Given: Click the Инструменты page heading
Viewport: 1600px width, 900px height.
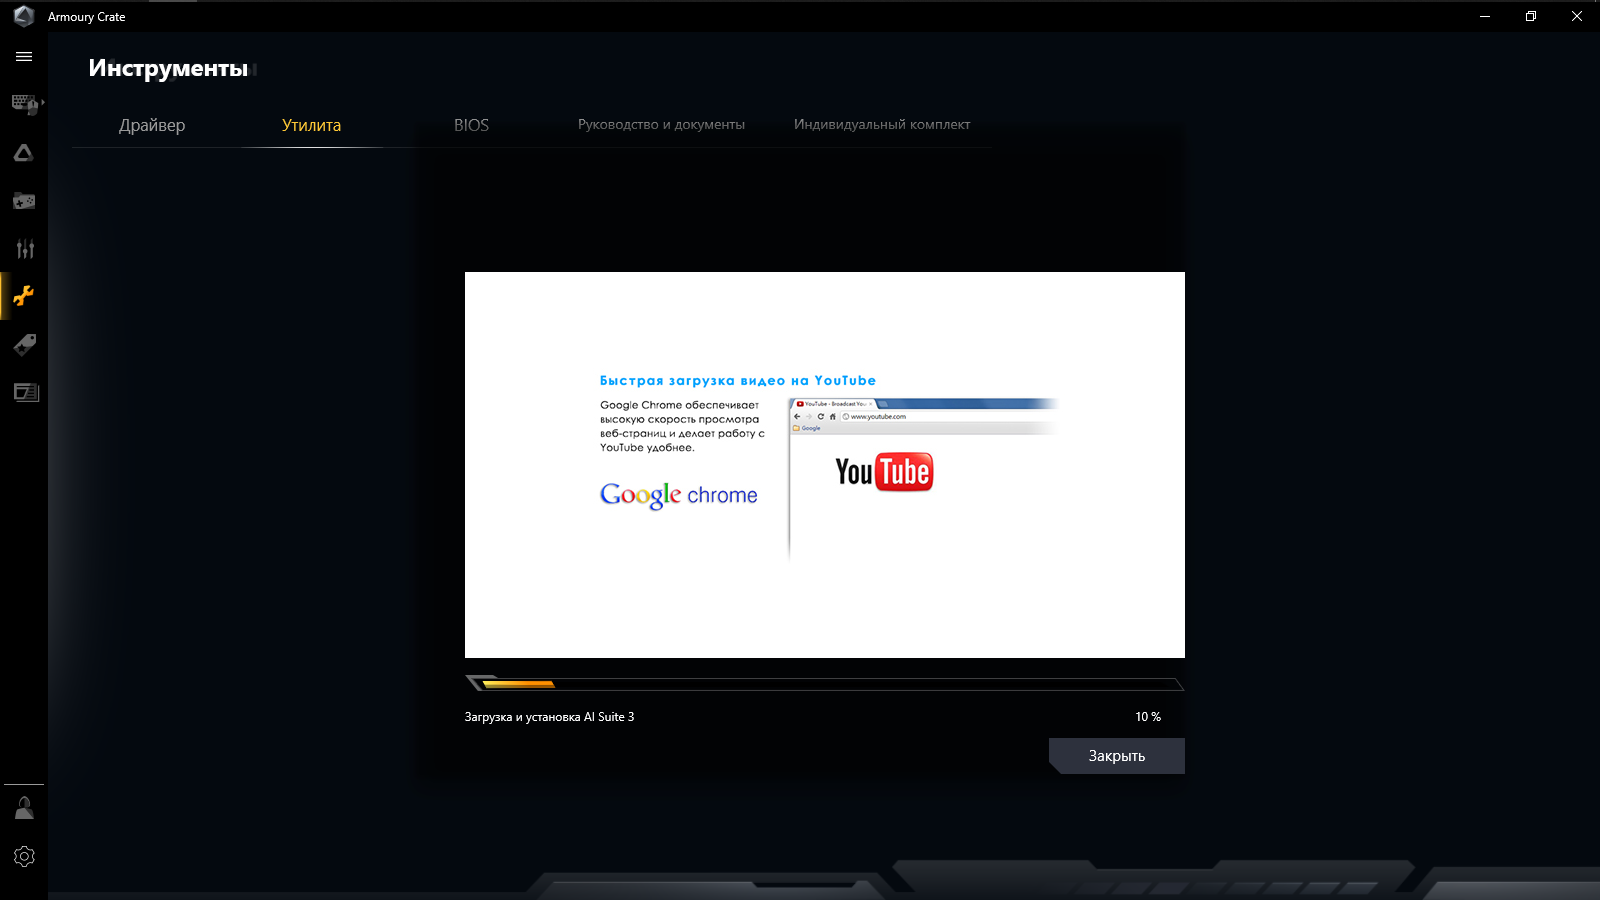Looking at the screenshot, I should (168, 68).
